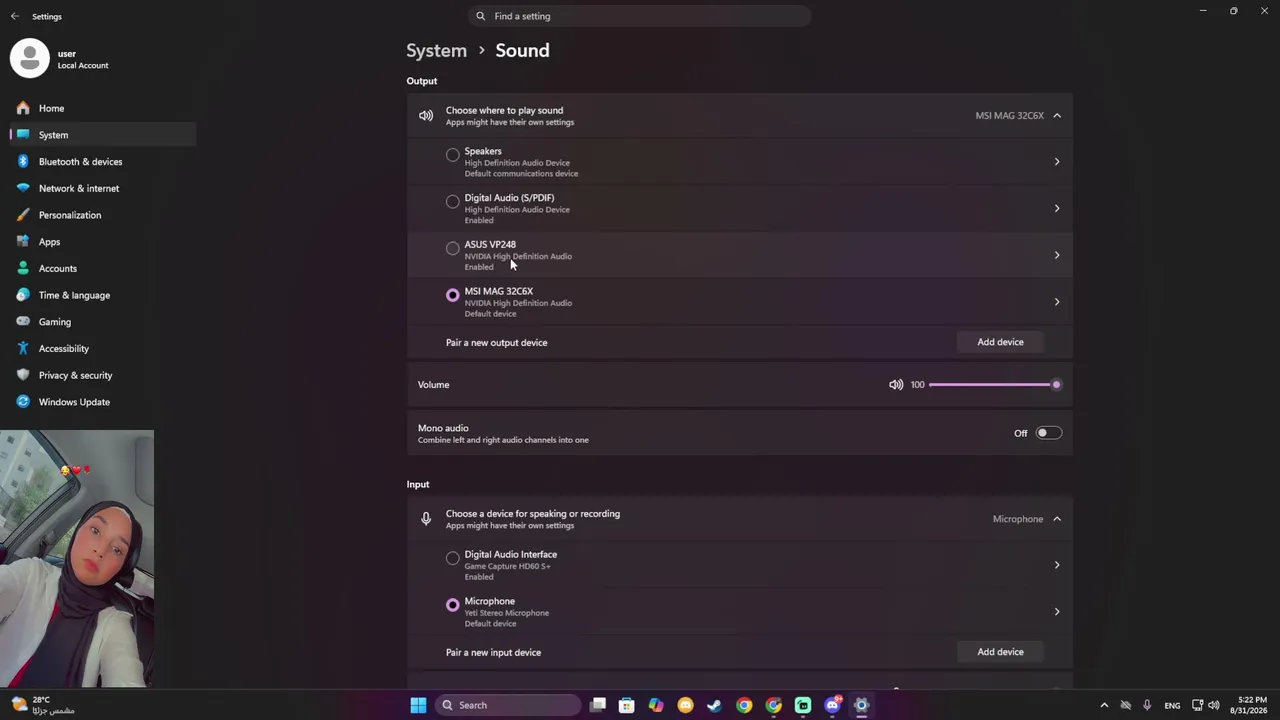This screenshot has height=720, width=1280.
Task: Open Discord with the notification badge
Action: point(832,705)
